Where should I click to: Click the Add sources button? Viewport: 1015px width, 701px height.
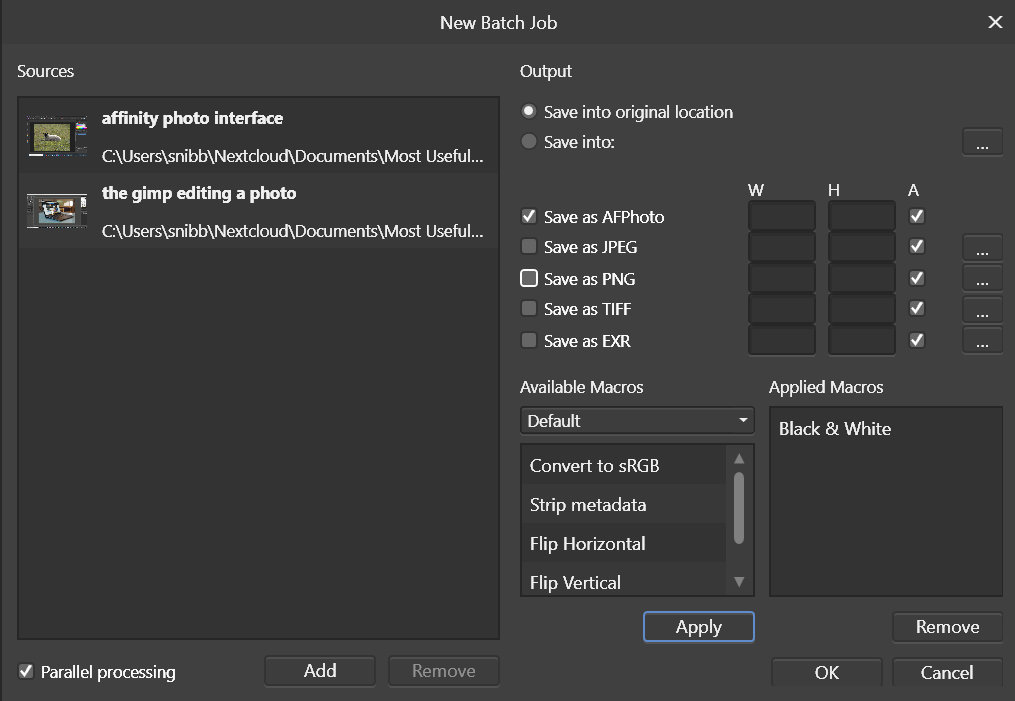pyautogui.click(x=320, y=671)
